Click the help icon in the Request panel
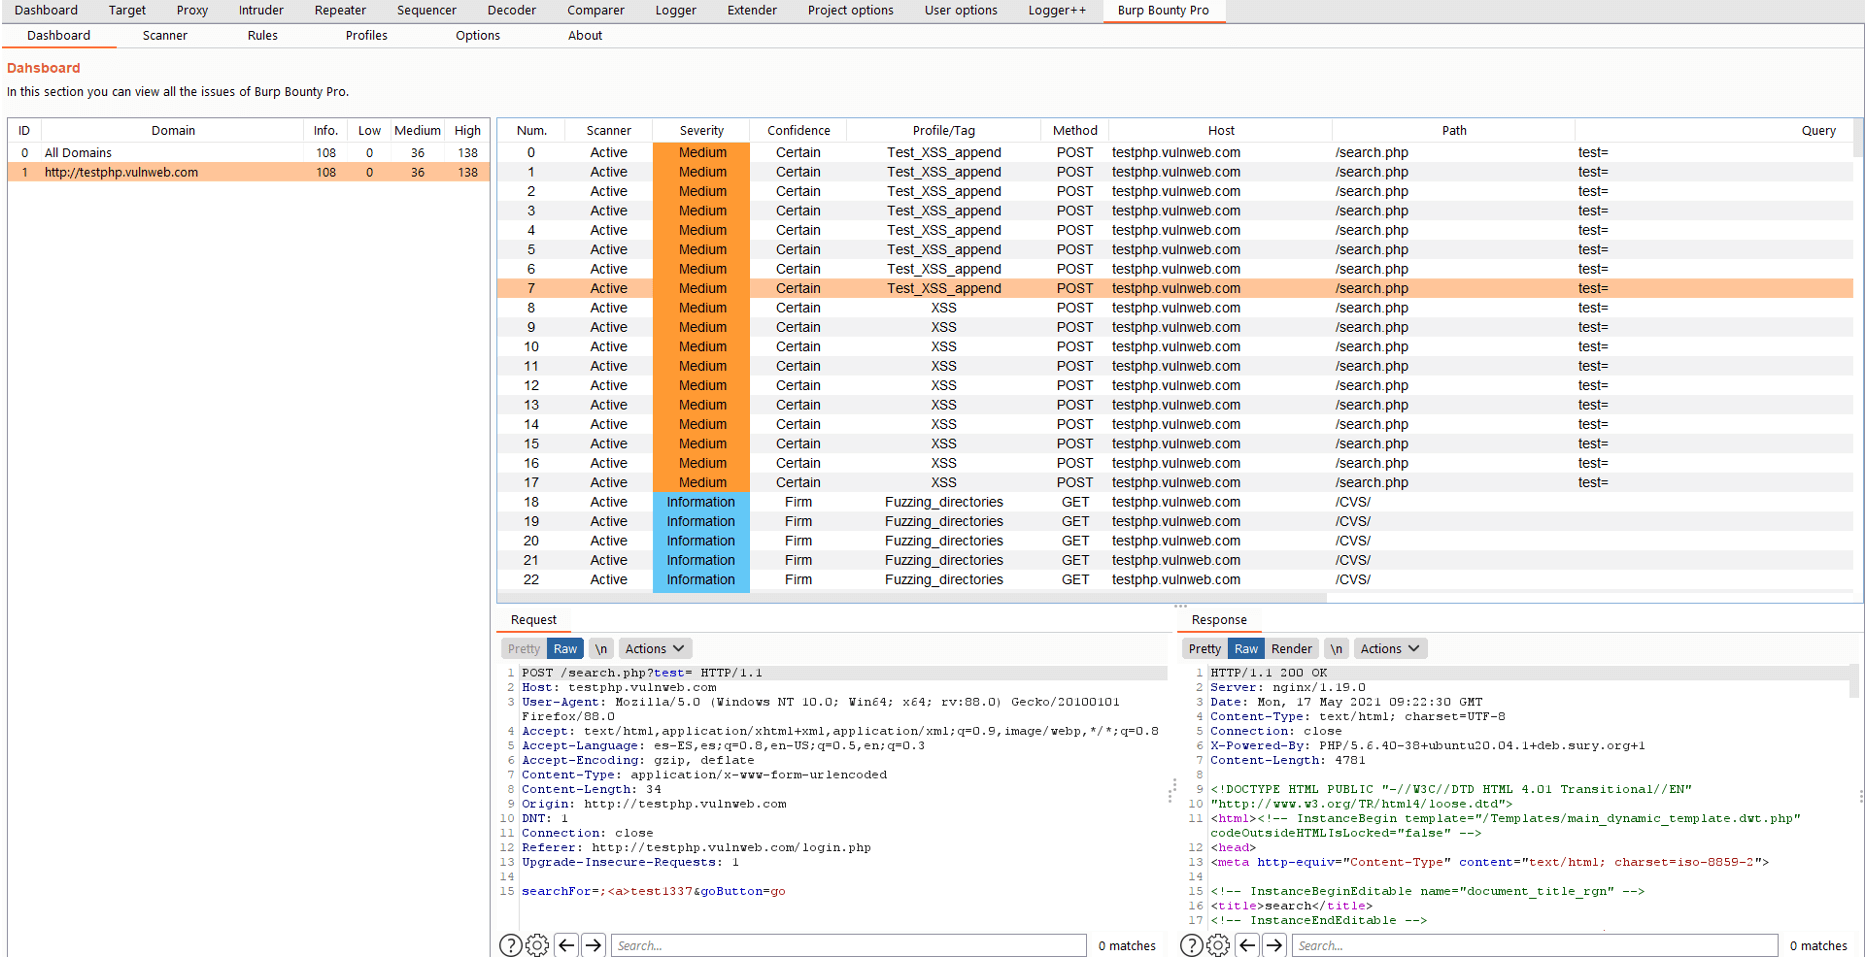 (x=511, y=944)
